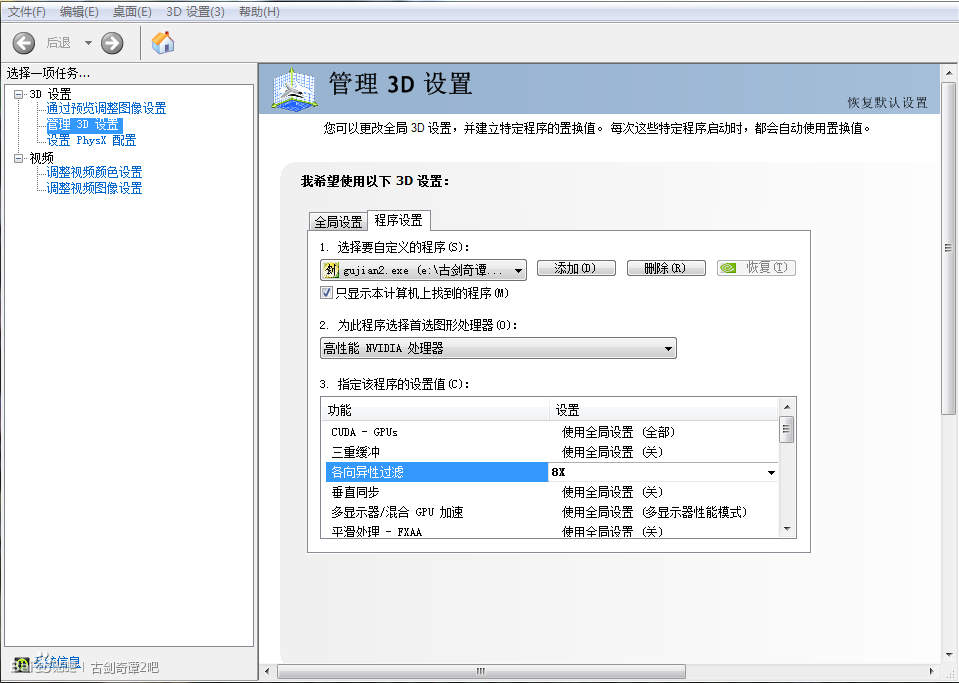Open 设置 PhysX 配置 in the tree
The width and height of the screenshot is (959, 683).
click(x=91, y=141)
